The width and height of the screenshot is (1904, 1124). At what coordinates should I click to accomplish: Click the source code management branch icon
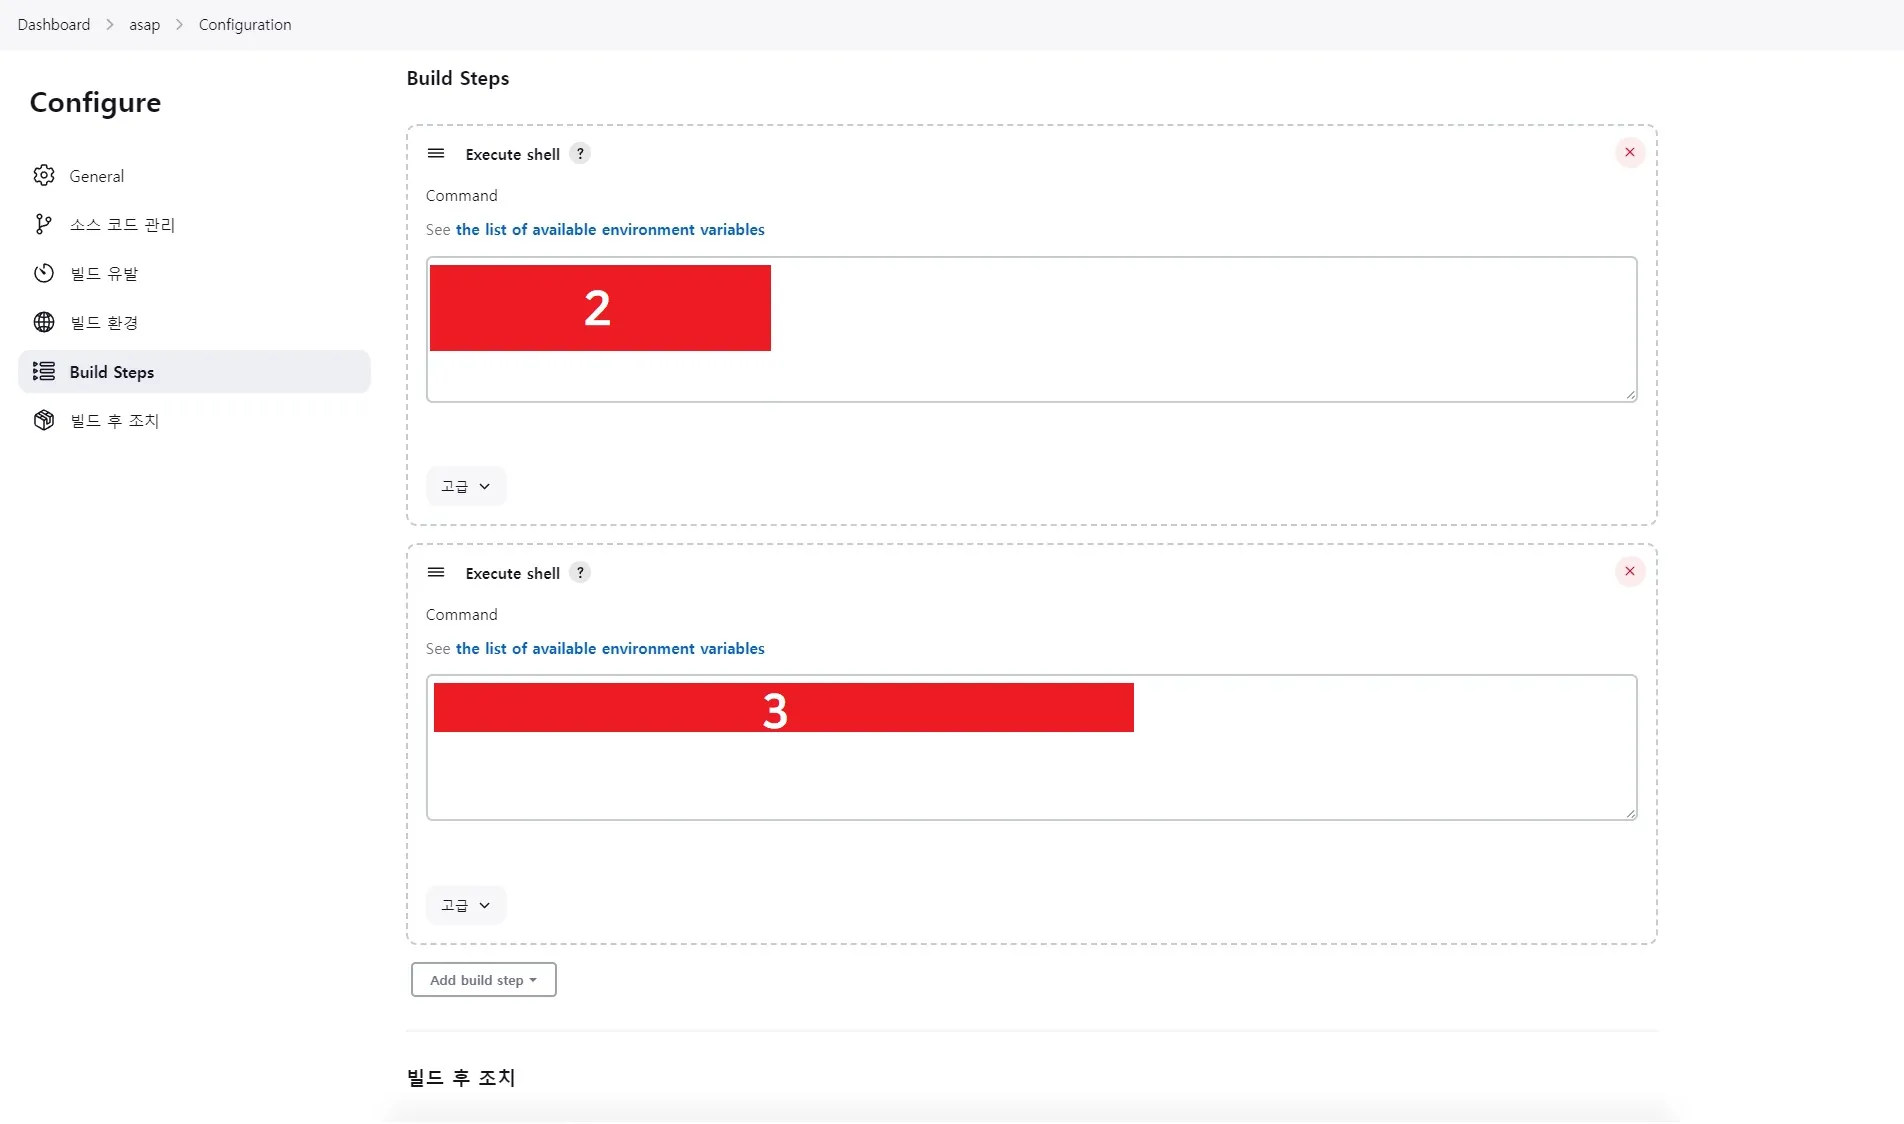pos(43,225)
